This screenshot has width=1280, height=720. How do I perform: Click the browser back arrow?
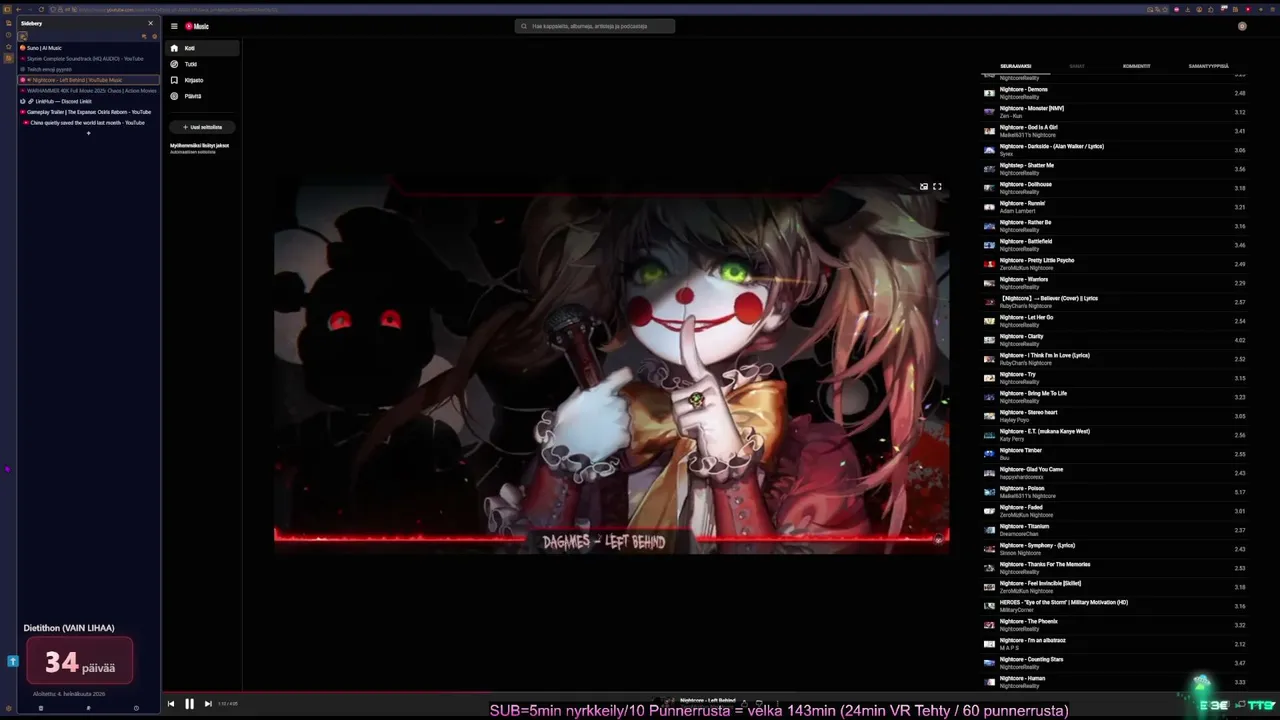point(18,9)
